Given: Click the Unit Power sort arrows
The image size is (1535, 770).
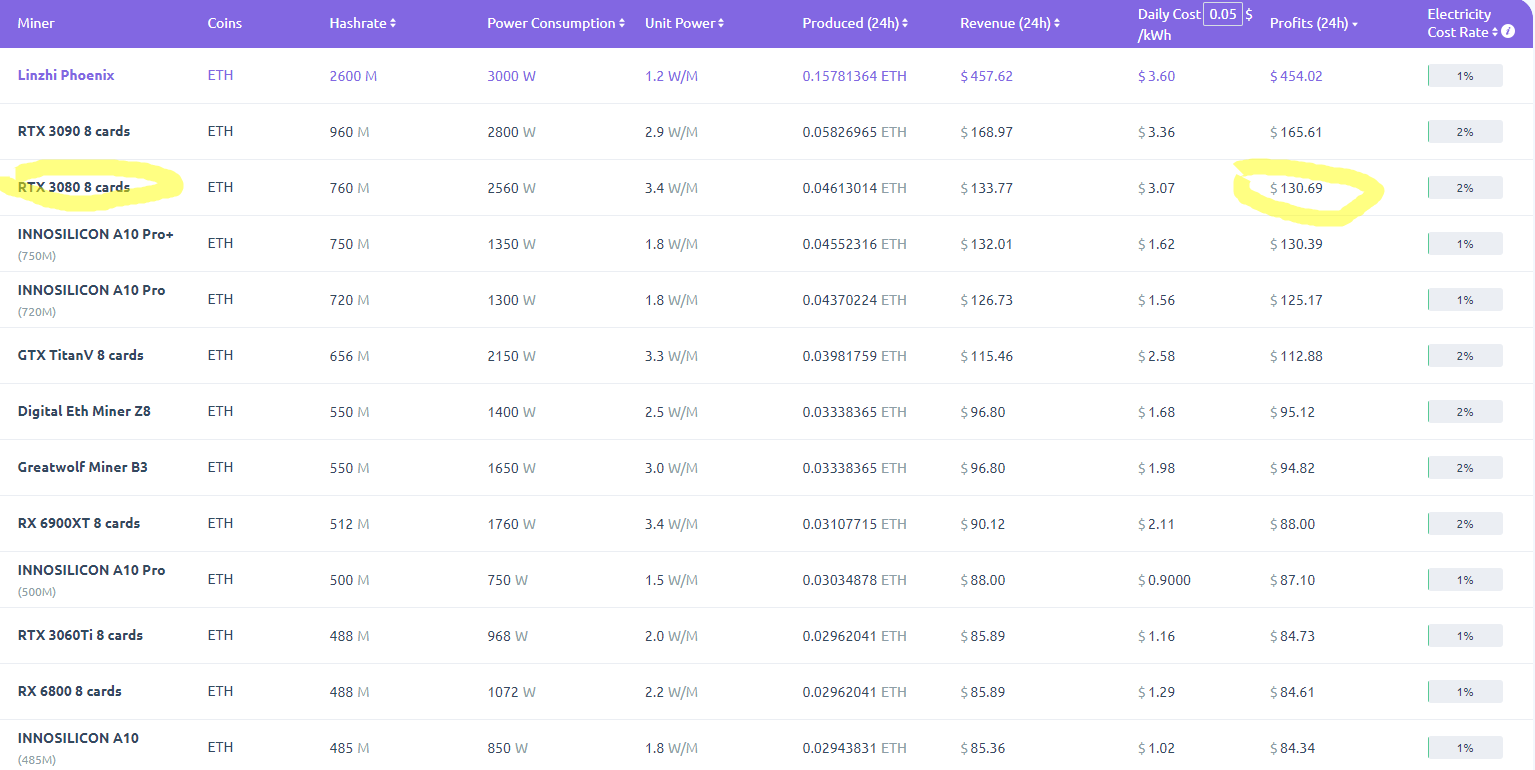Looking at the screenshot, I should pyautogui.click(x=721, y=23).
